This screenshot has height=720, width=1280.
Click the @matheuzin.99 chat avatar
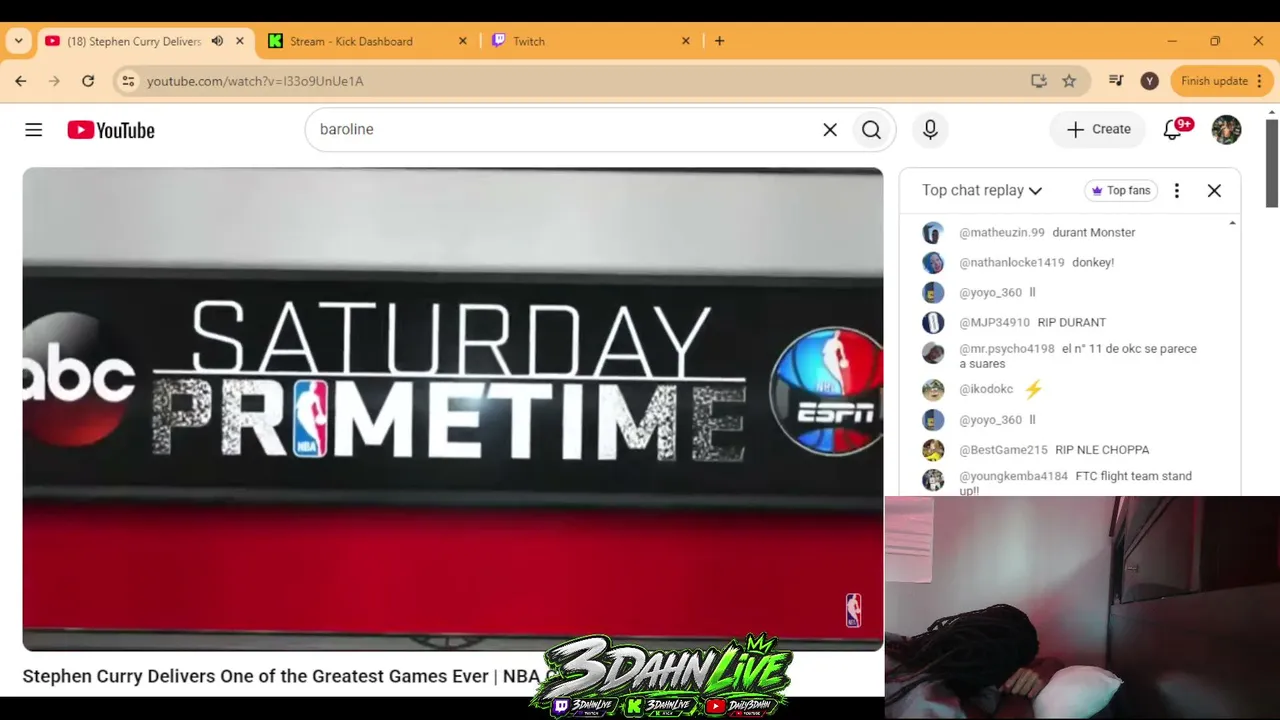coord(933,233)
